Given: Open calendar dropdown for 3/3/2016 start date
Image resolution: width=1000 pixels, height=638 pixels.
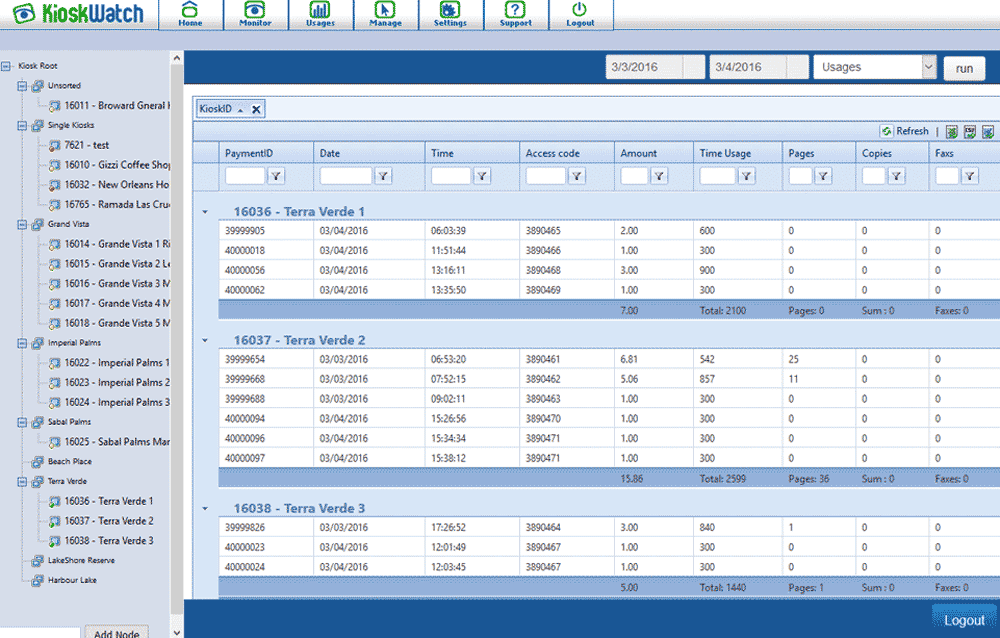Looking at the screenshot, I should (693, 67).
